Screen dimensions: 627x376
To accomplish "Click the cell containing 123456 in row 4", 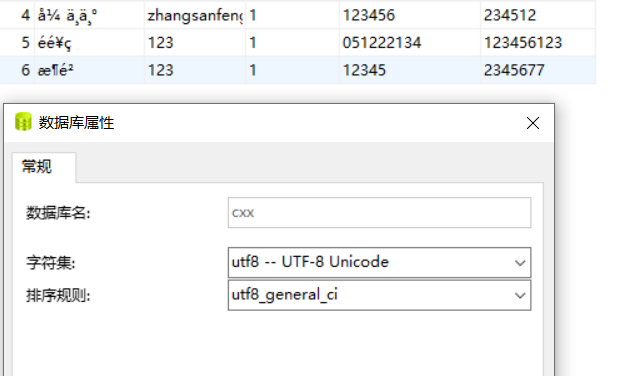I will [x=410, y=15].
